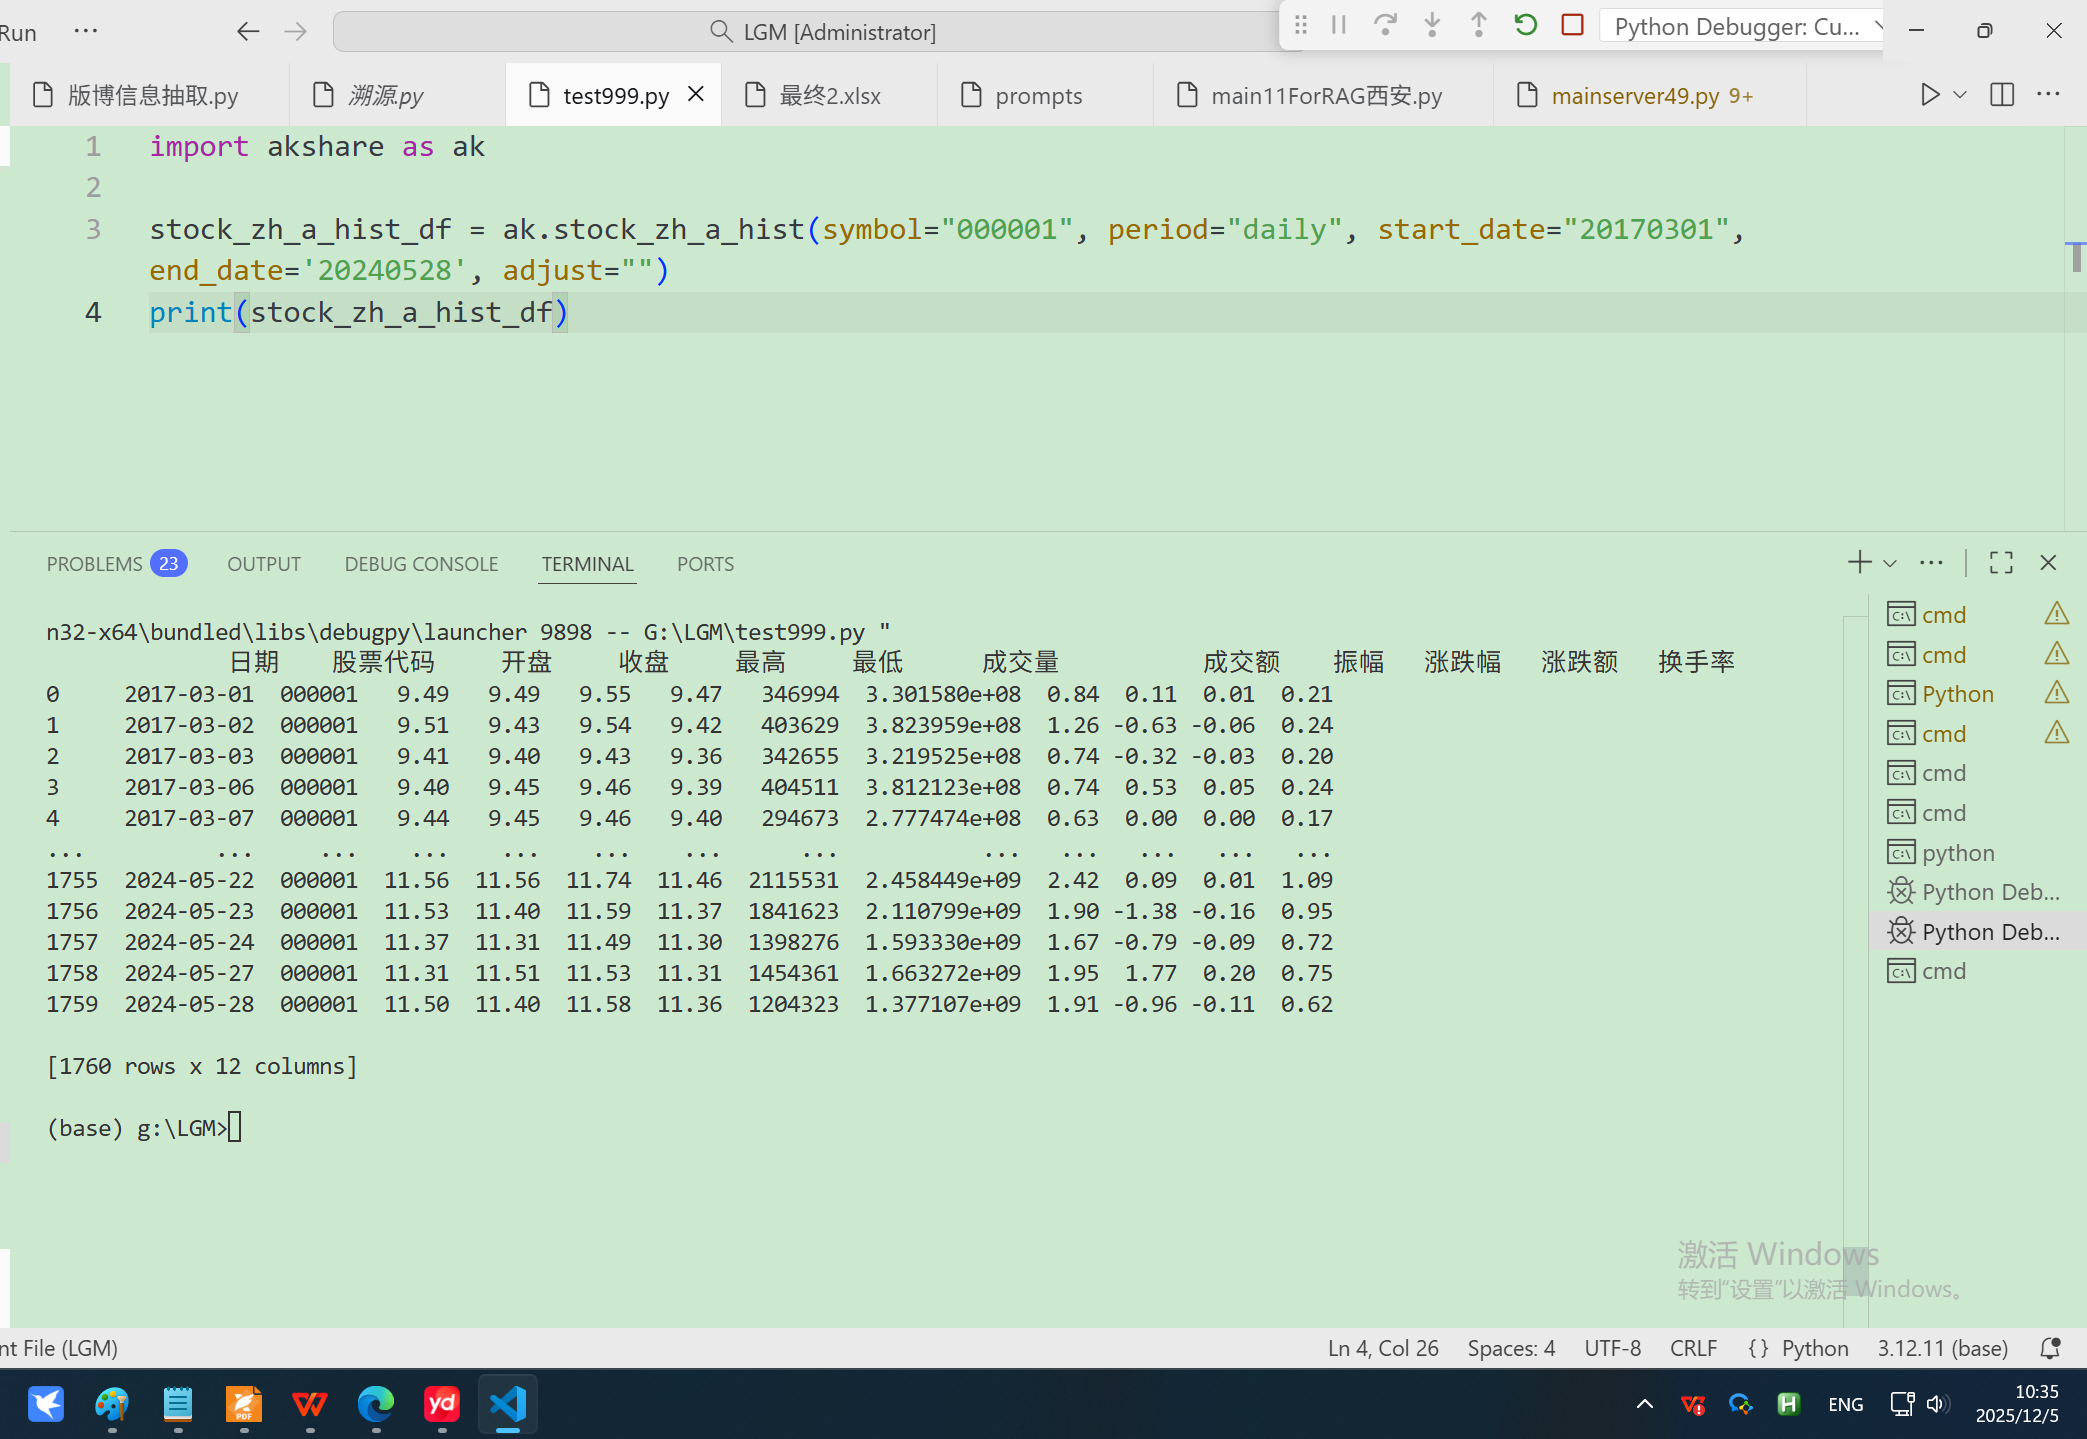Toggle maximized terminal panel size
This screenshot has height=1439, width=2087.
click(x=2001, y=563)
